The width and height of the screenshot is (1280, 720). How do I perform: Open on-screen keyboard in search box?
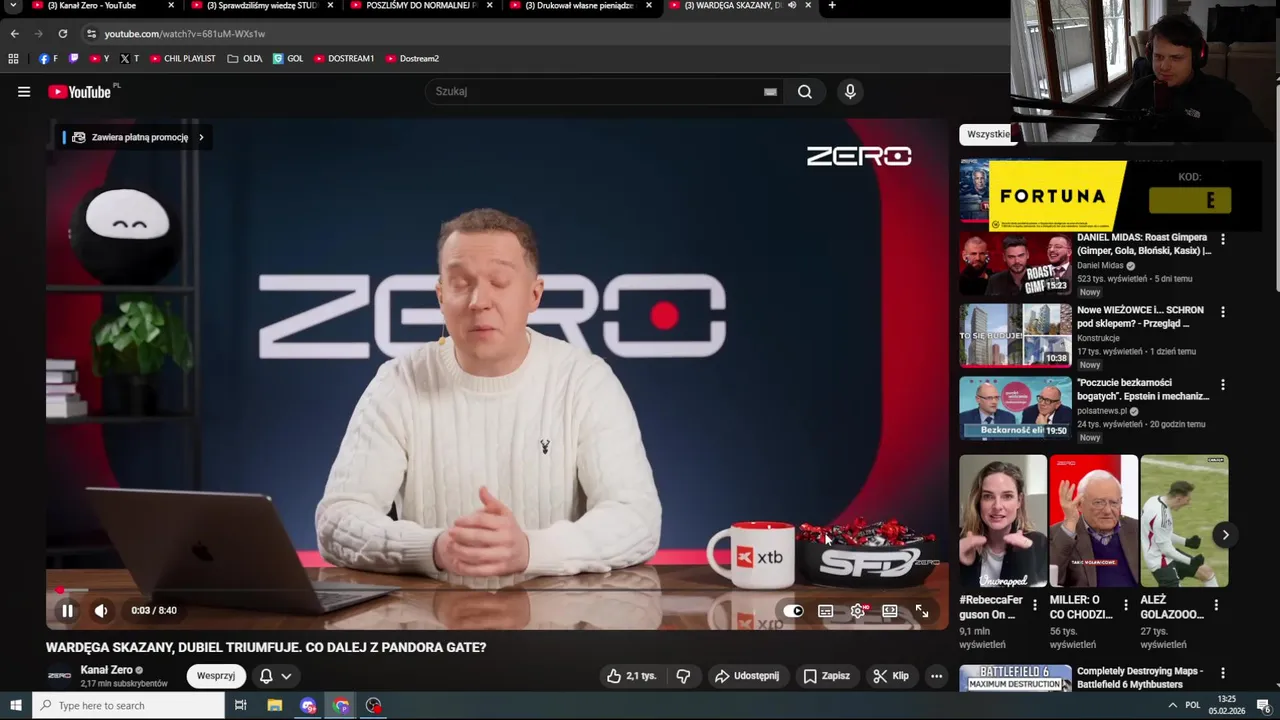point(770,92)
